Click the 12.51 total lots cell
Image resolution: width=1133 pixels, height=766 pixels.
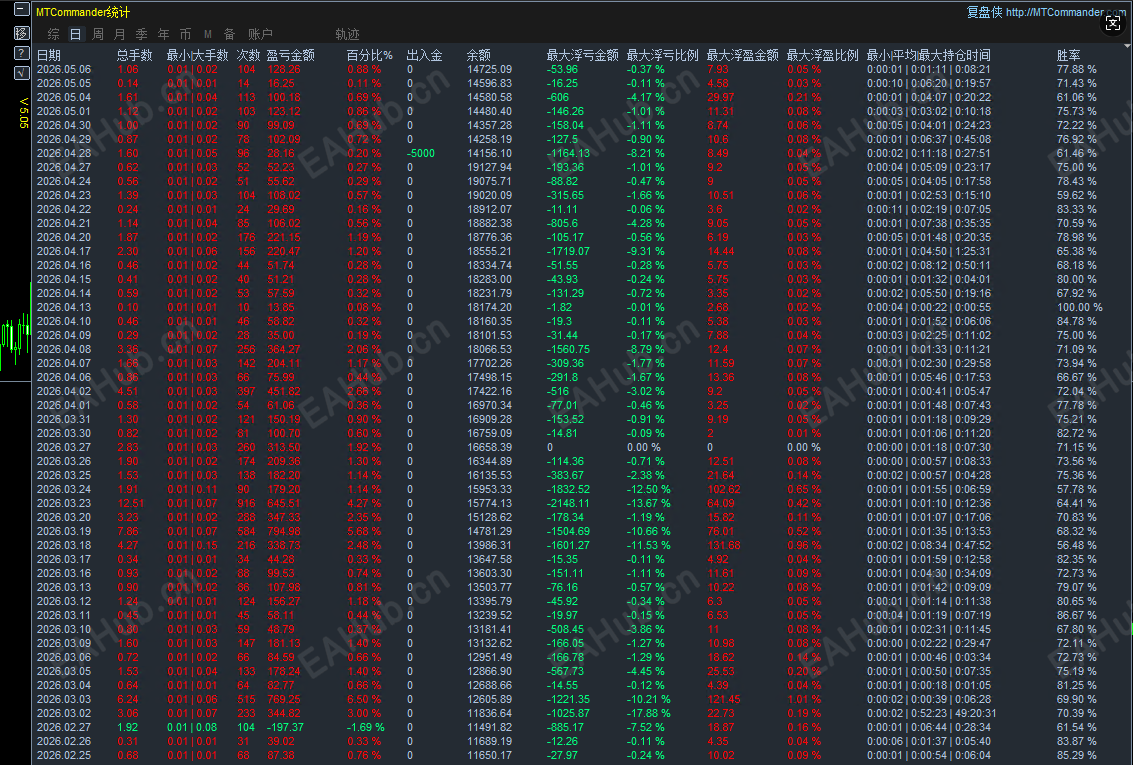pos(131,503)
